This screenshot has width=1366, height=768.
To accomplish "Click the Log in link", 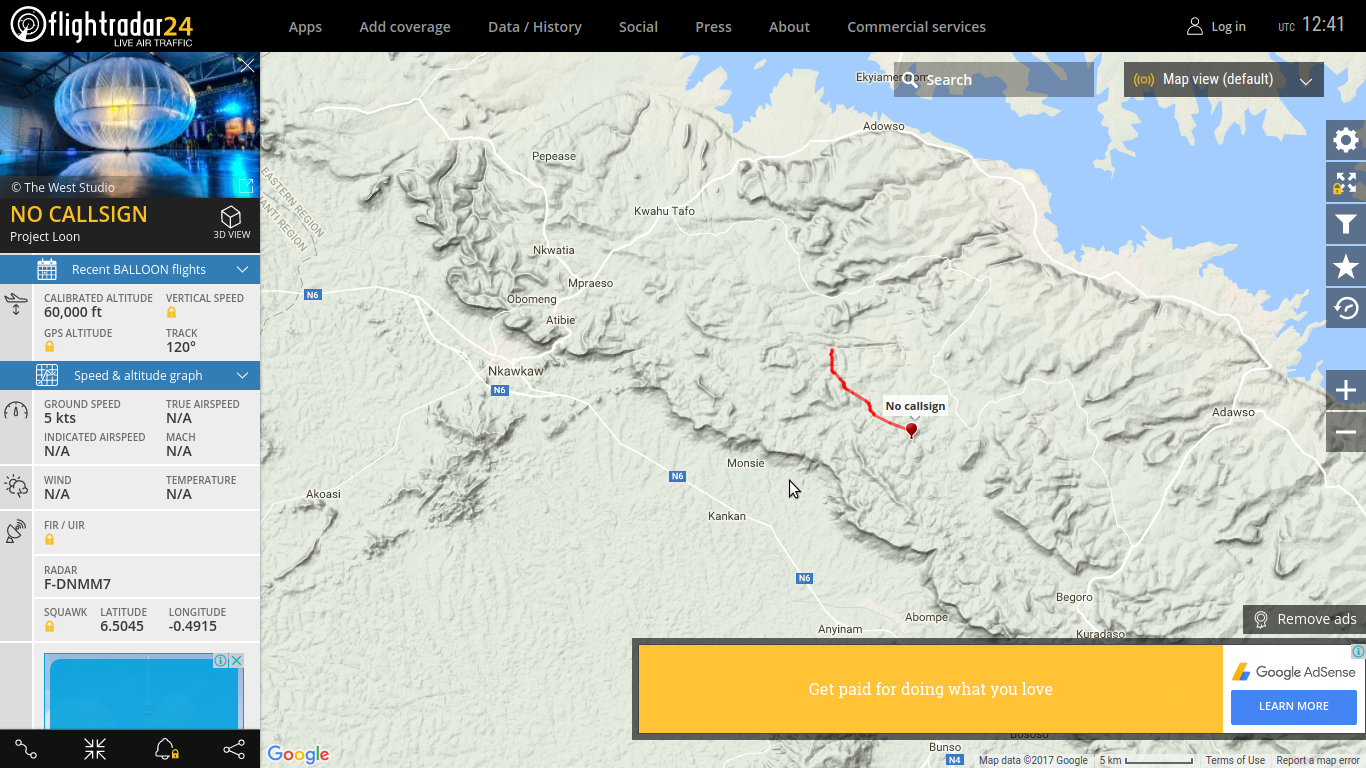I will pyautogui.click(x=1216, y=27).
